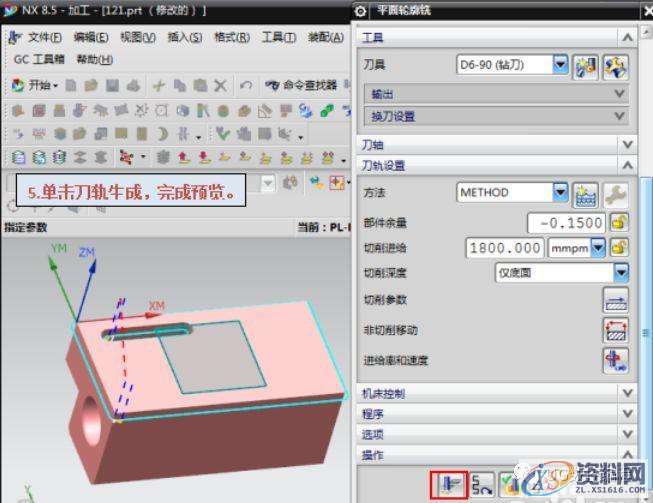Click the copy icon in toolbar

coord(179,86)
